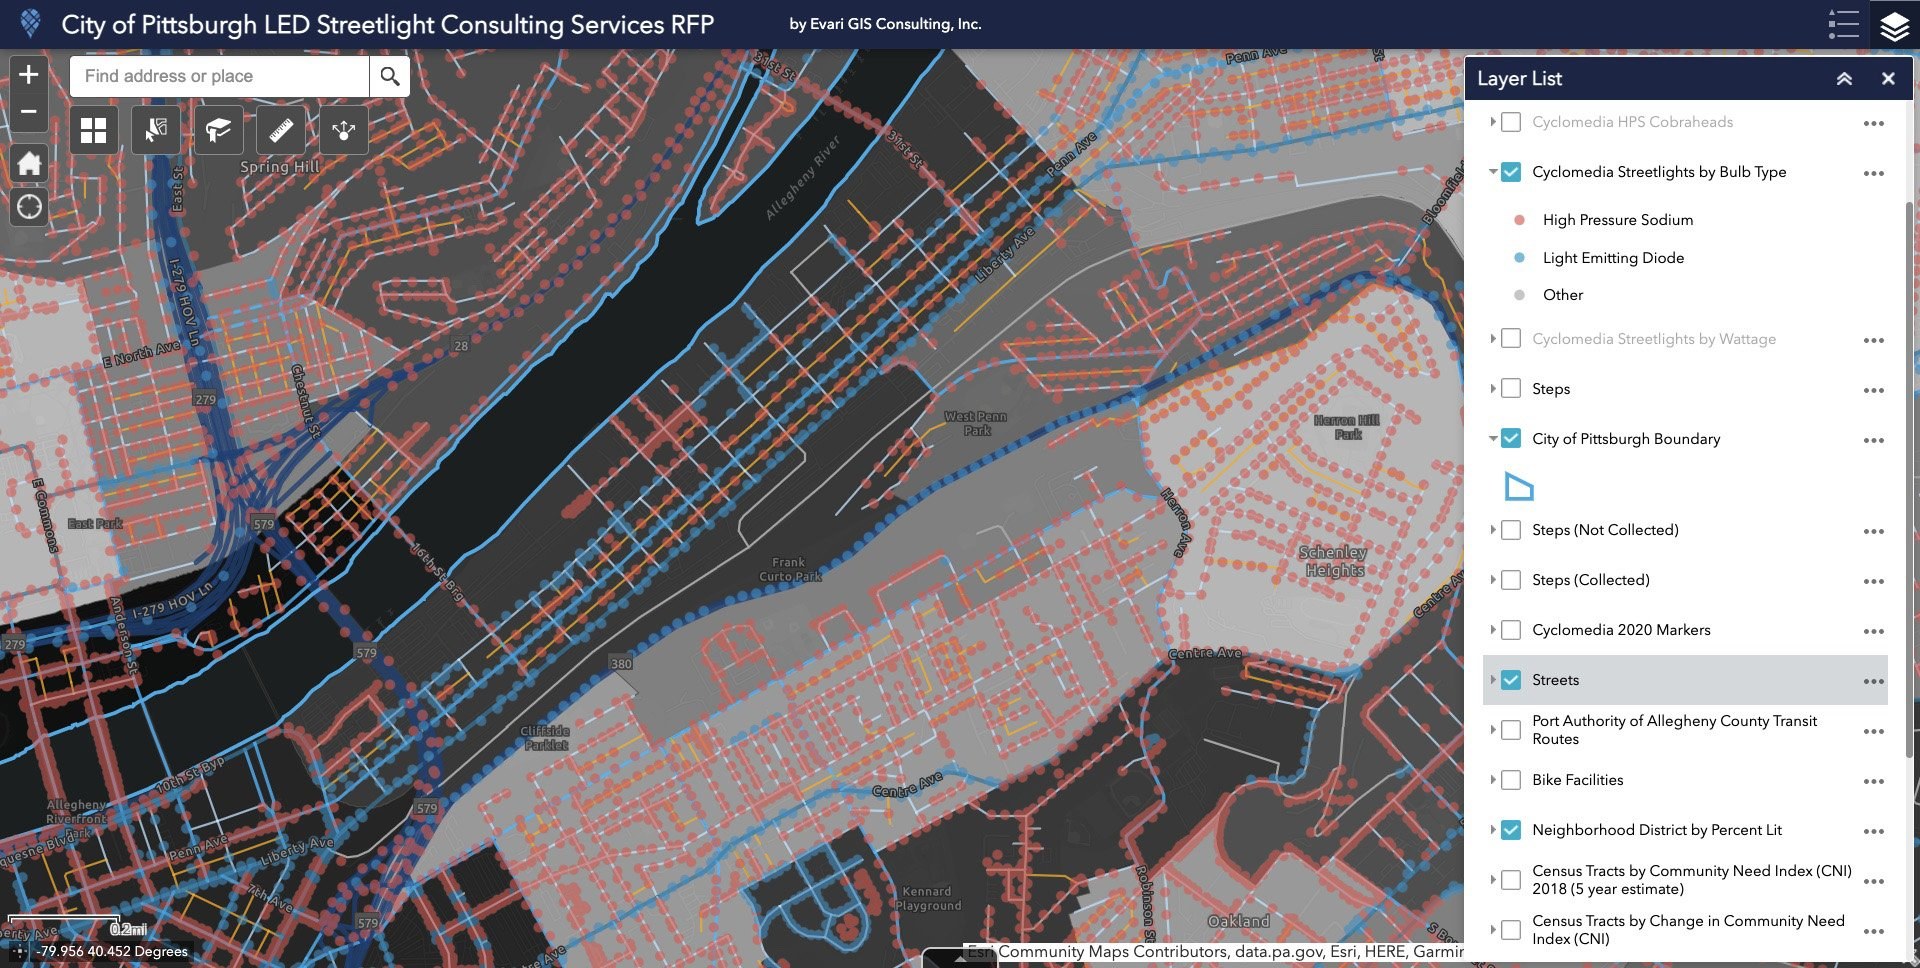Viewport: 1920px width, 968px height.
Task: Open the legend widget in header
Action: click(1843, 24)
